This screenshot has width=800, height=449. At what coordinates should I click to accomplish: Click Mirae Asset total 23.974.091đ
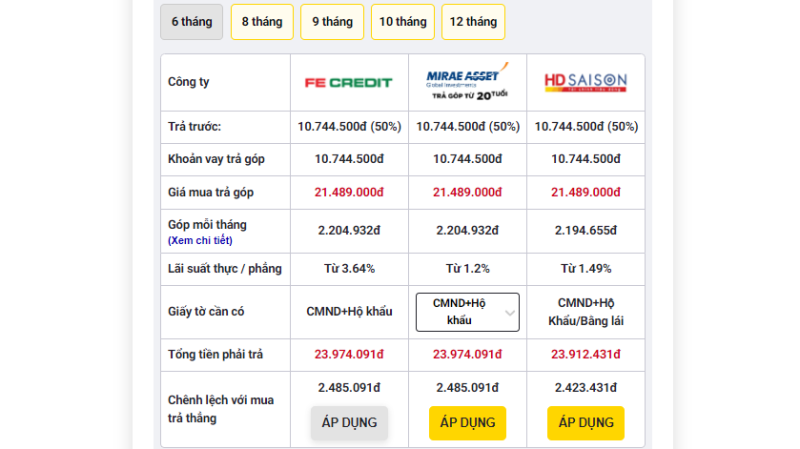click(467, 355)
